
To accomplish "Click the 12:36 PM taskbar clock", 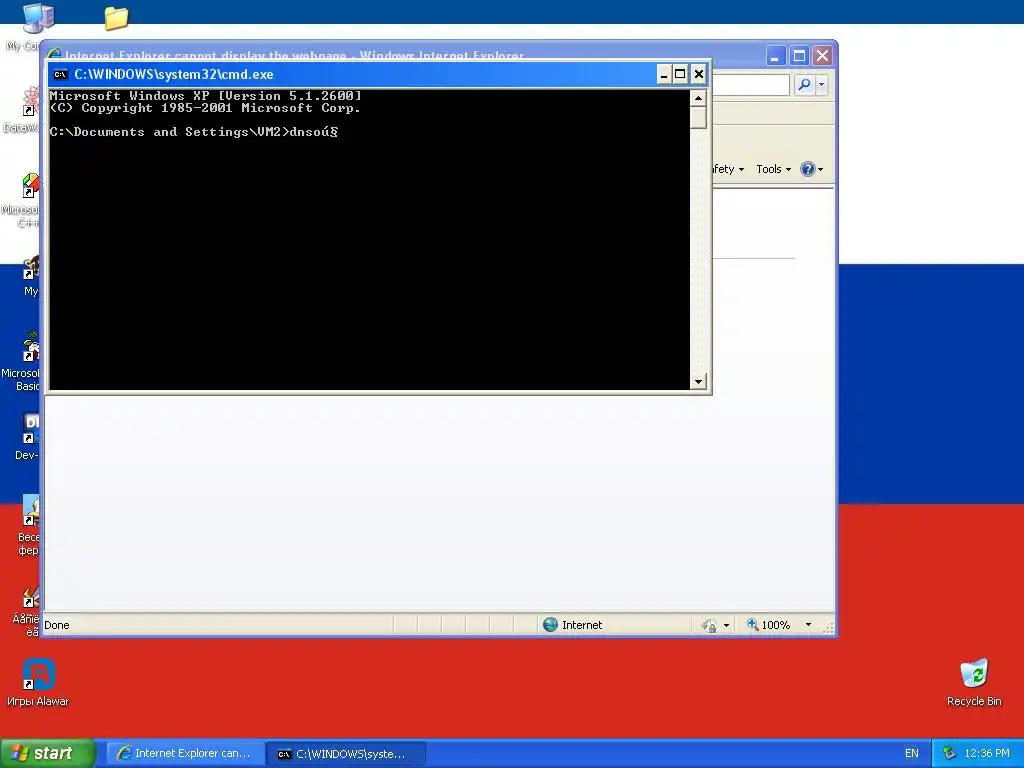I will point(987,754).
